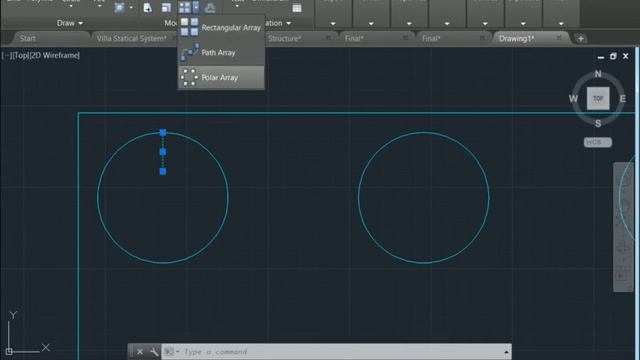This screenshot has height=360, width=640.
Task: Click the Hatch tool icon
Action: (120, 7)
